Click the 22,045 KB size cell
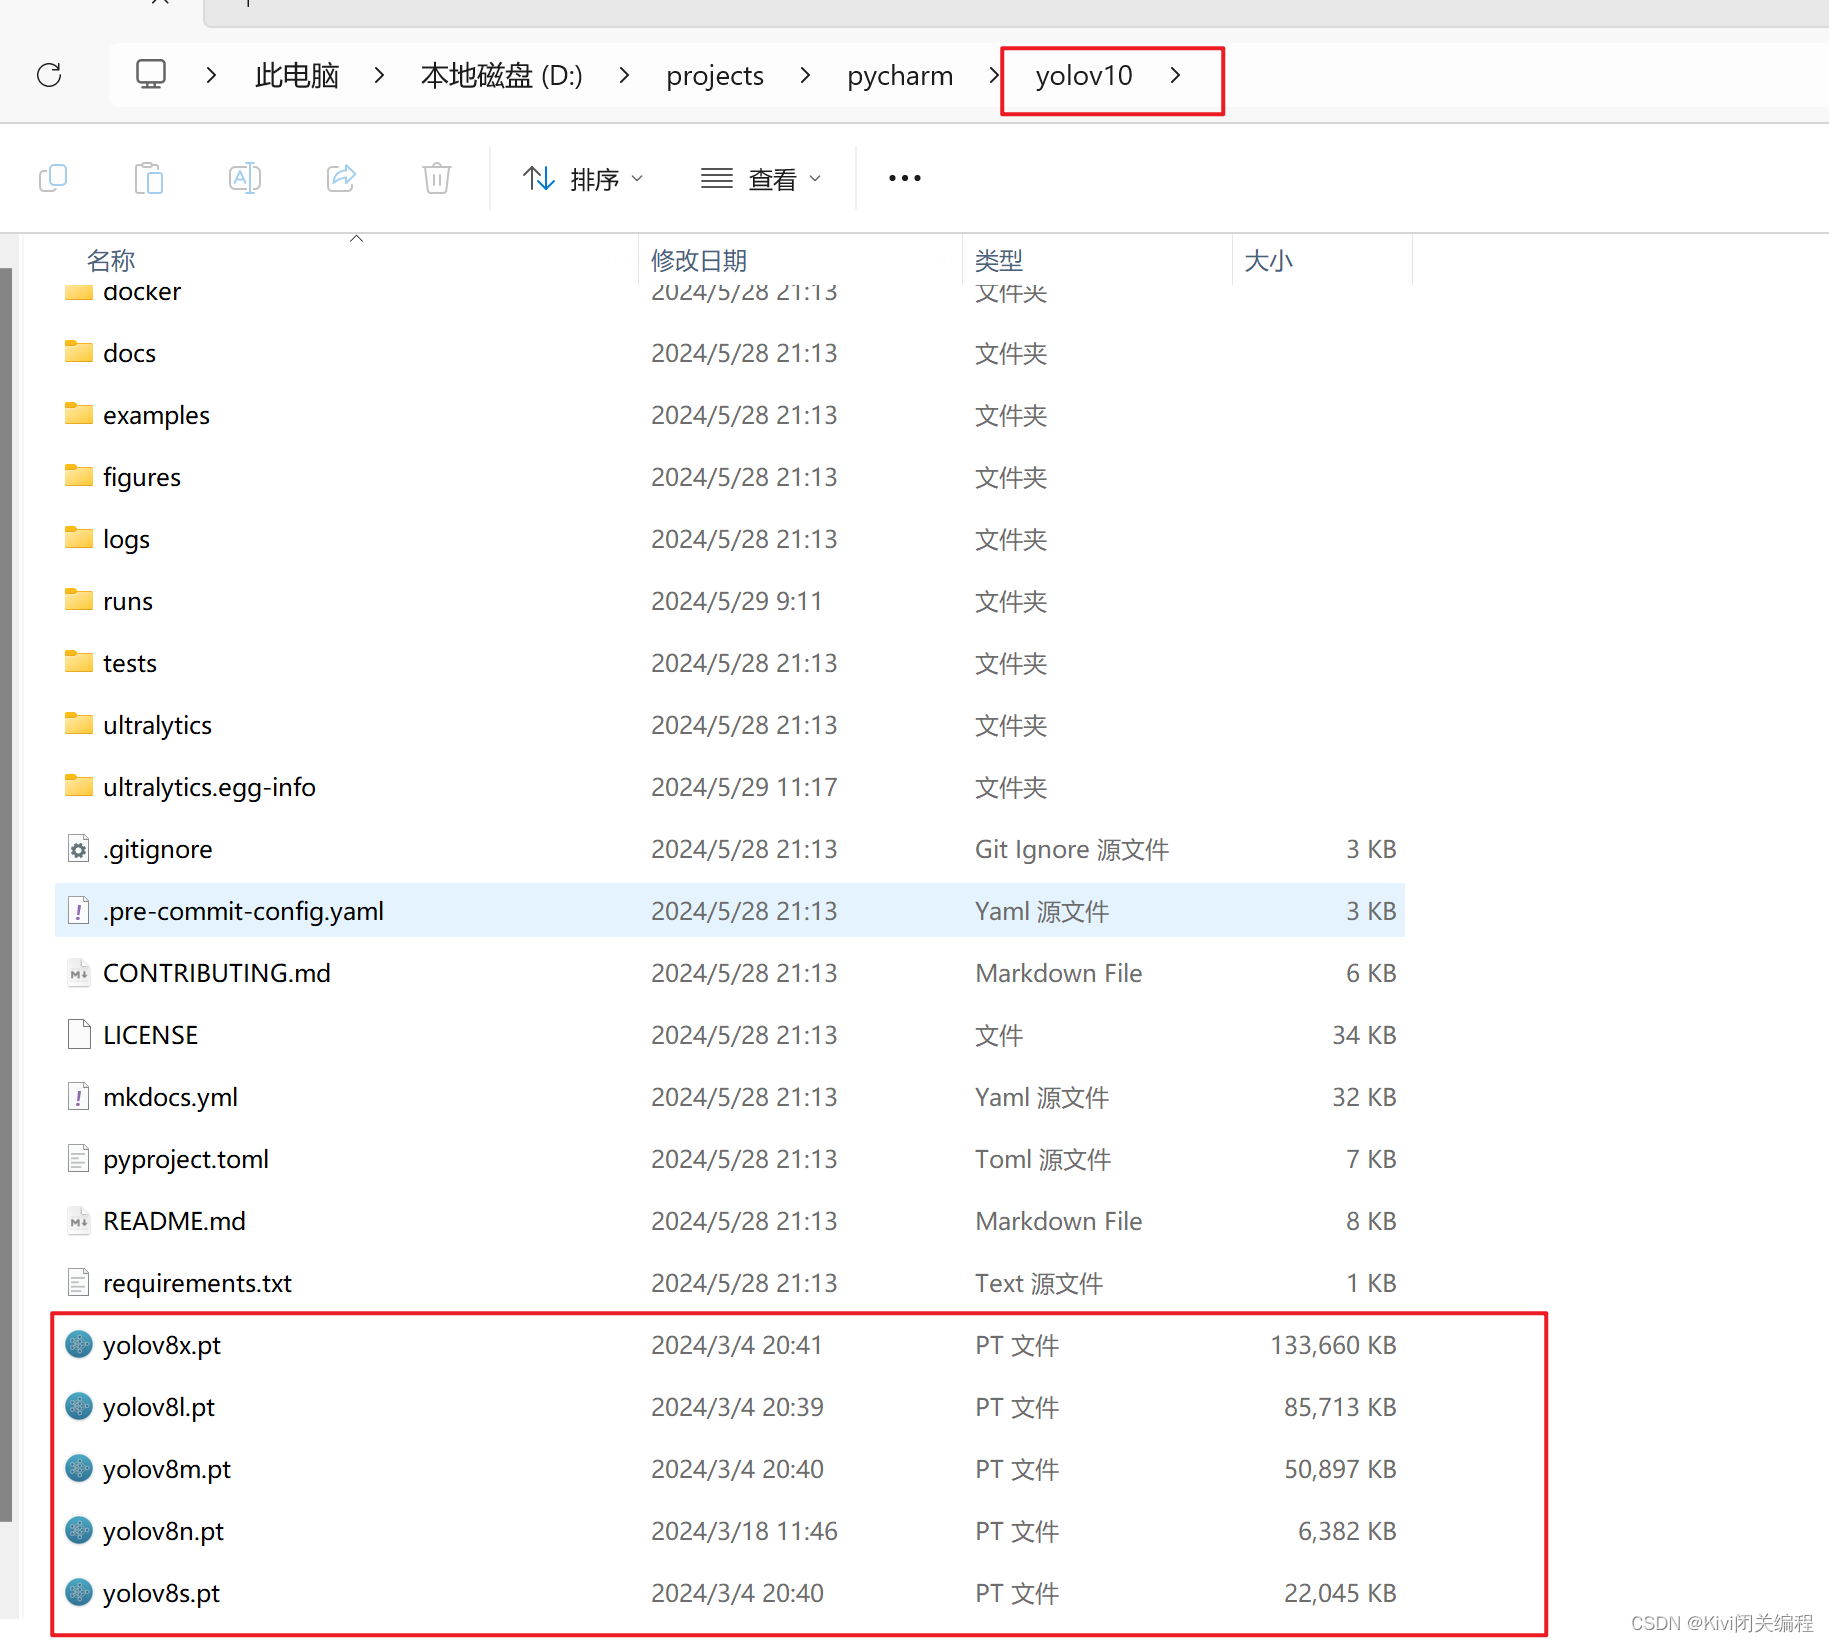 [1340, 1594]
